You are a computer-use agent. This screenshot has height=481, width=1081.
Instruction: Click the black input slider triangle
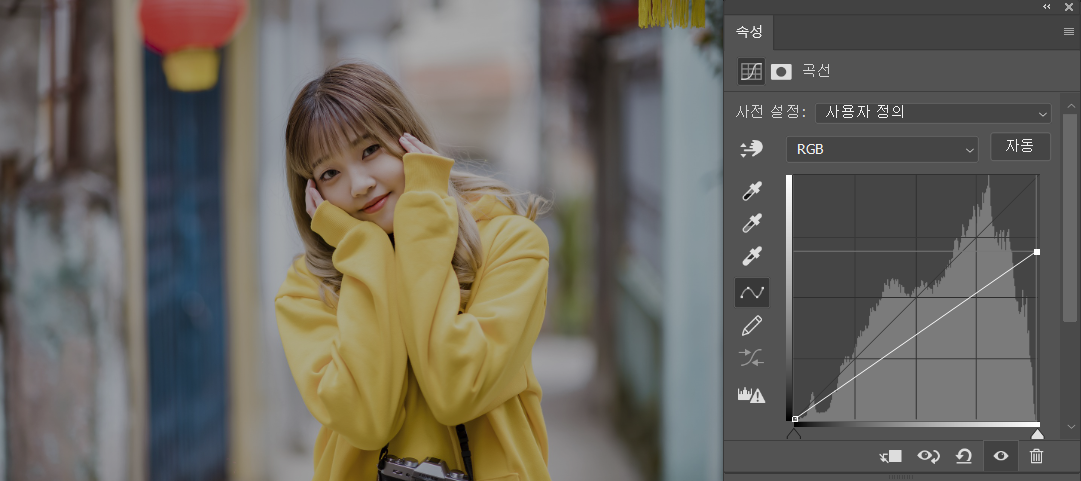[x=794, y=434]
